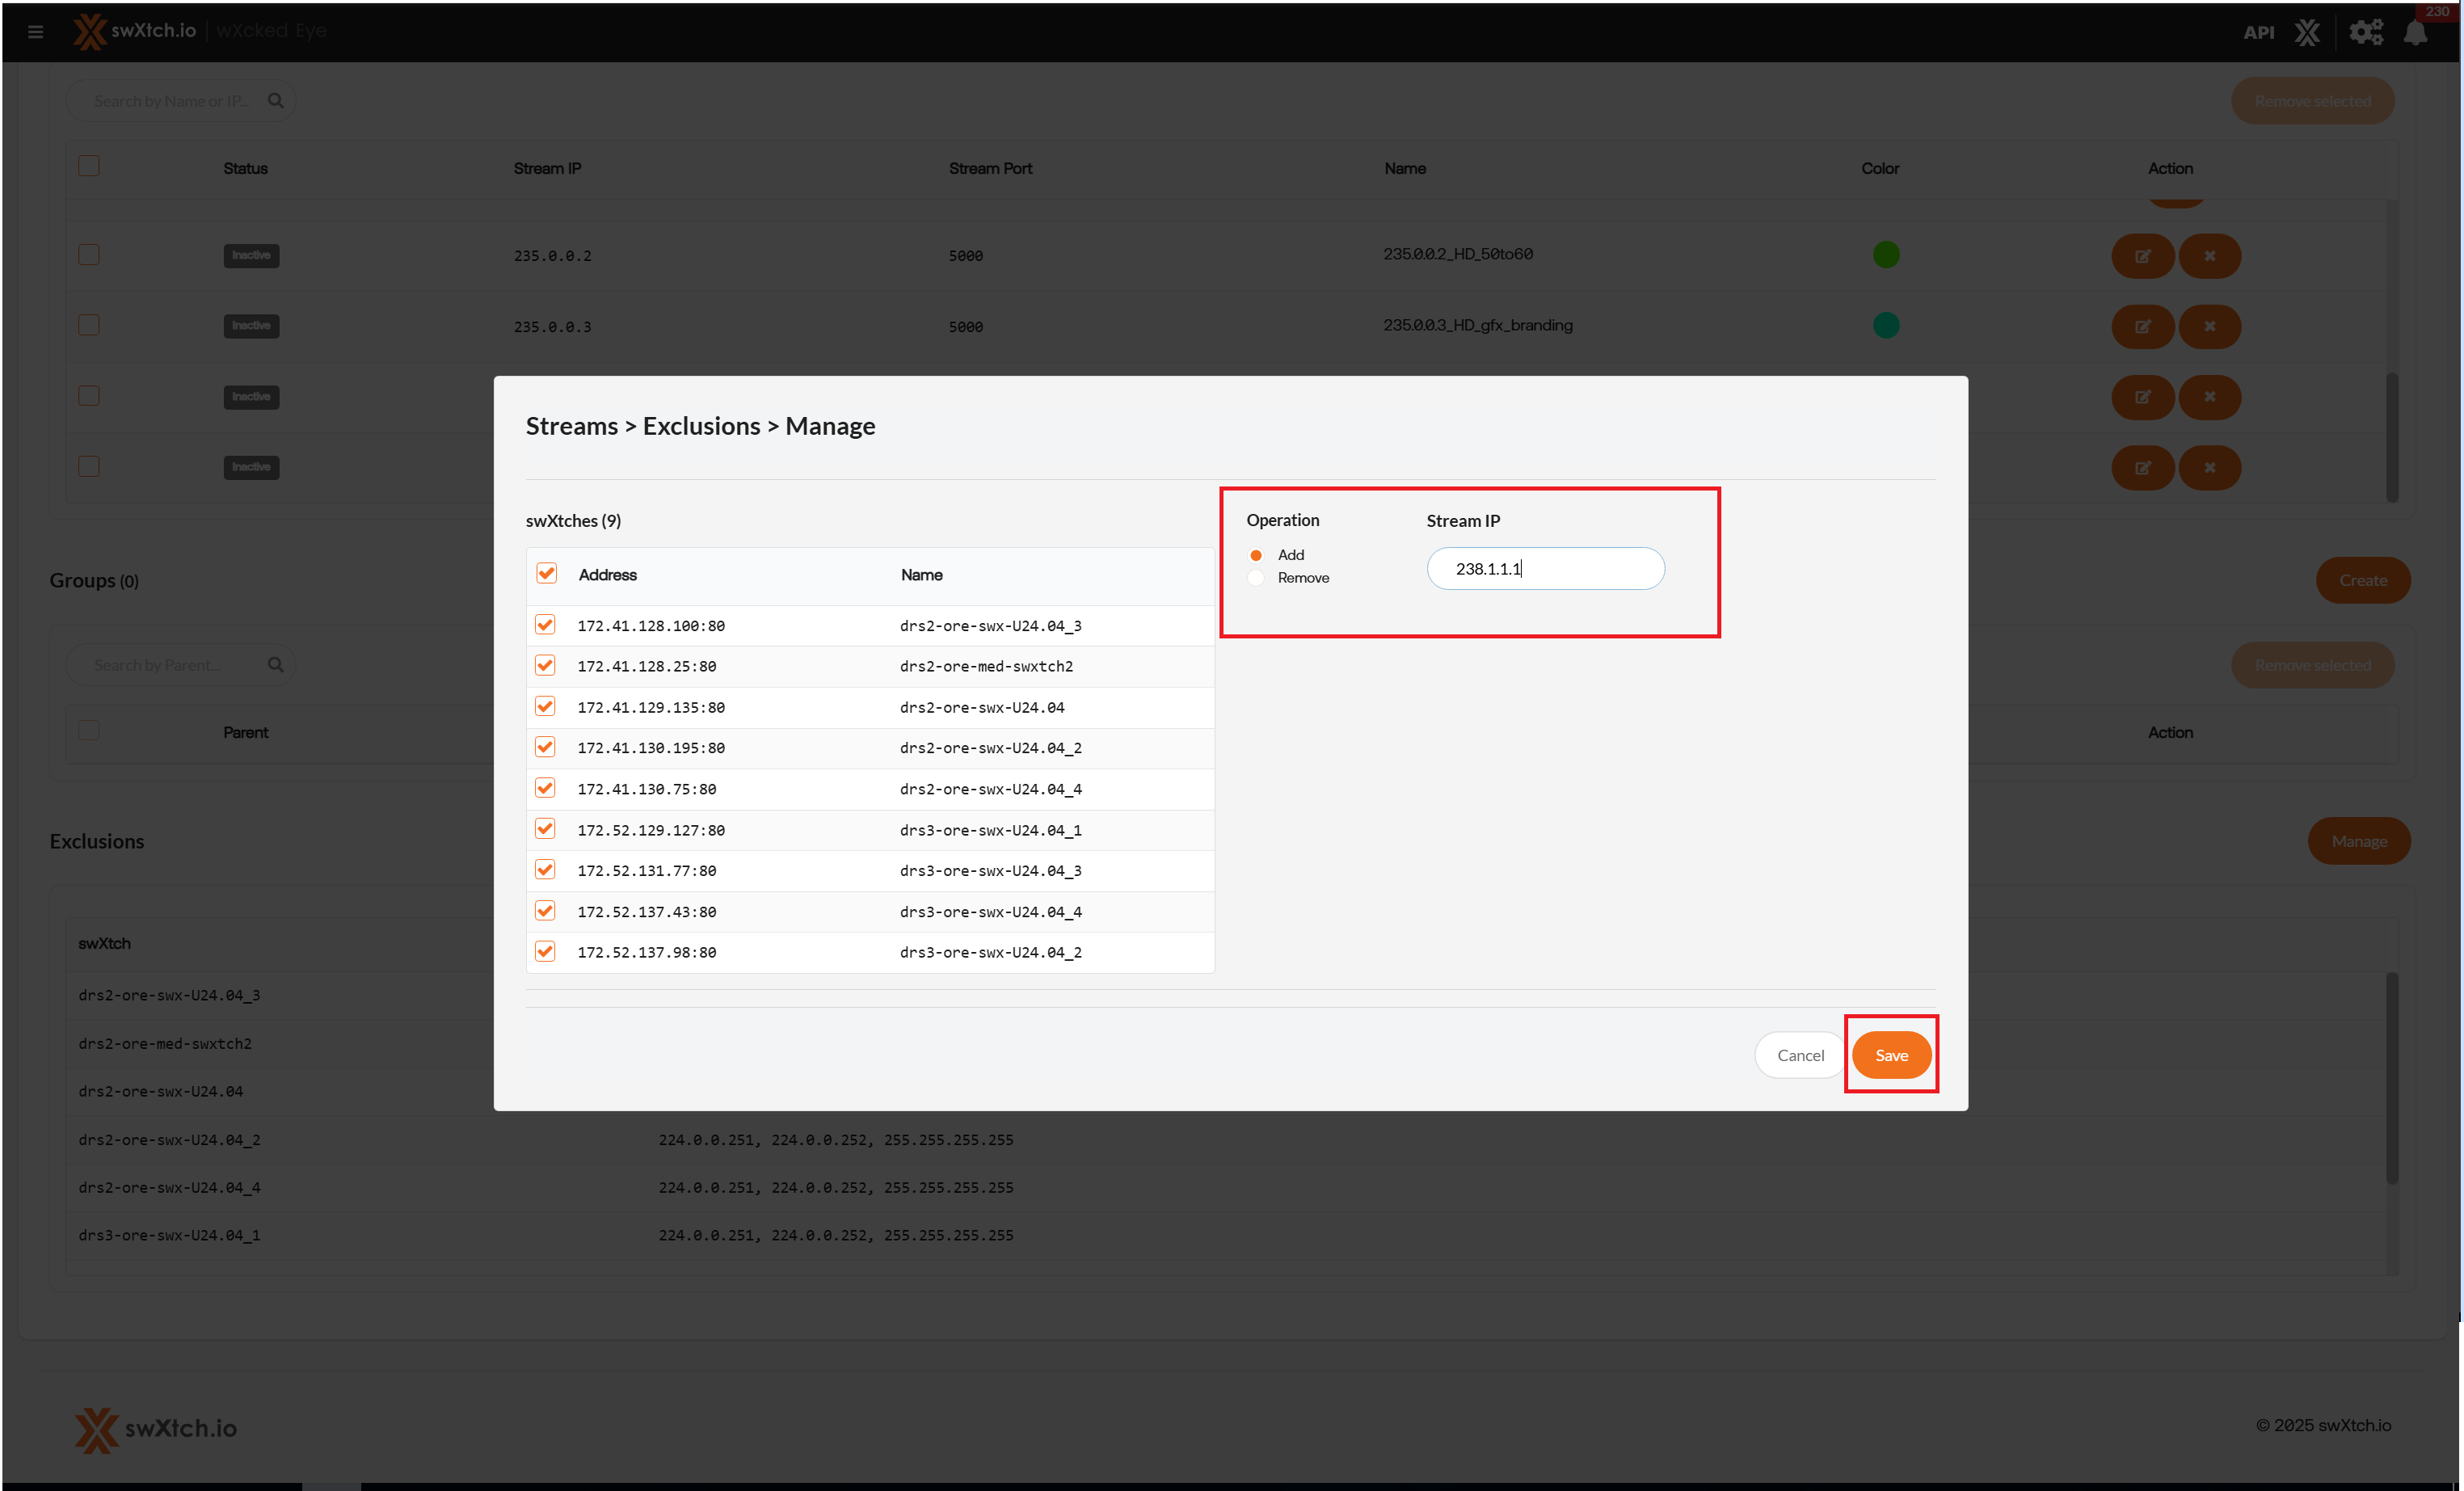Click the swXtch X icon in top bar
2464x1491 pixels.
pos(2307,32)
